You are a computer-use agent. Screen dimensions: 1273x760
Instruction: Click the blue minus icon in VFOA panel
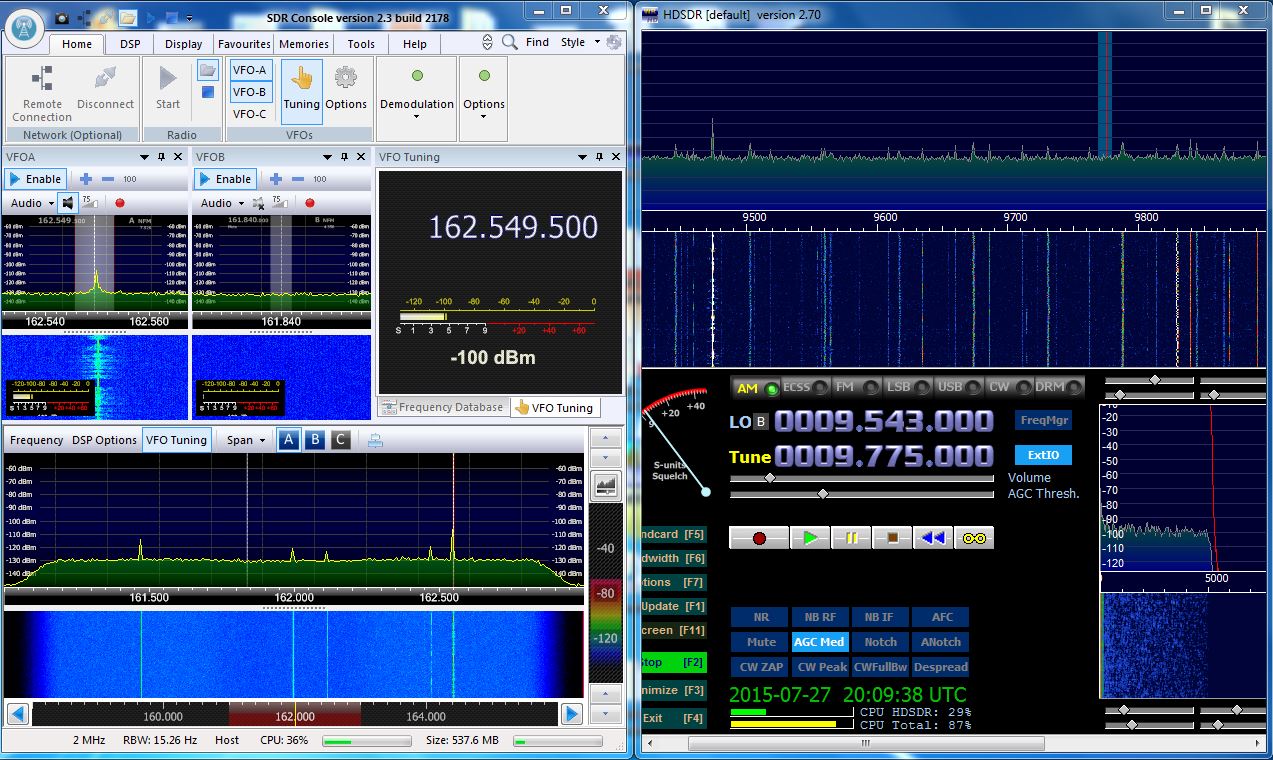point(108,179)
